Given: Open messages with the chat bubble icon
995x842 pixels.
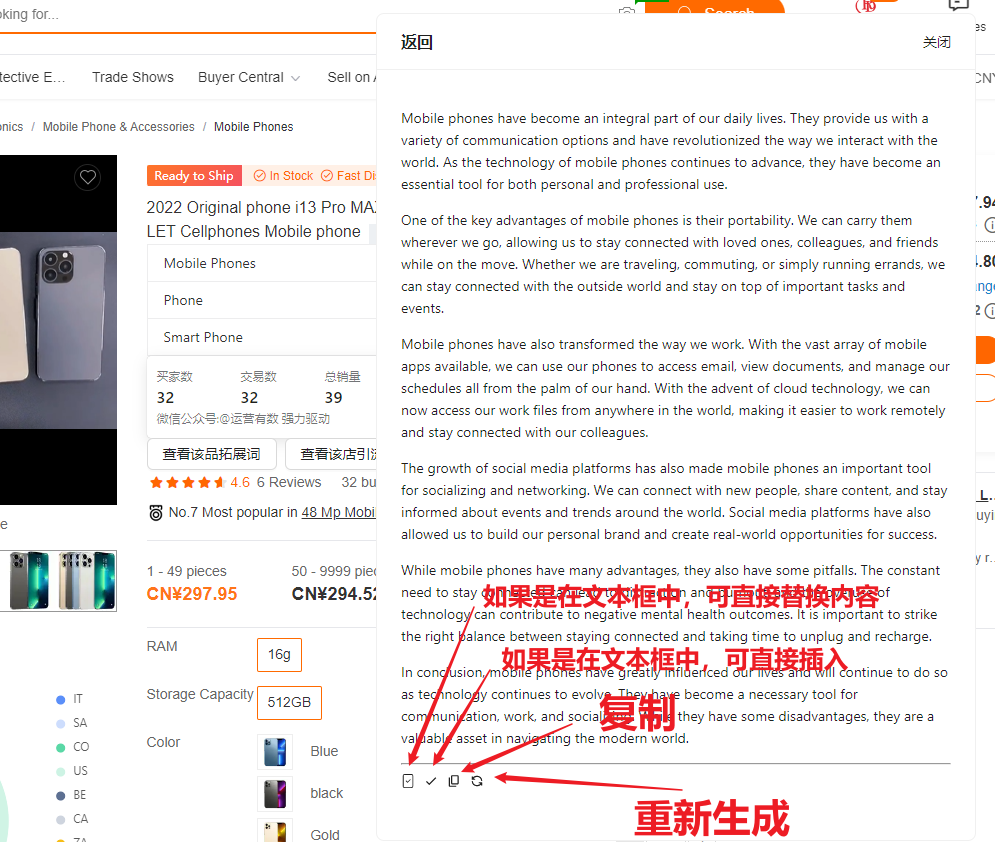Looking at the screenshot, I should (958, 6).
